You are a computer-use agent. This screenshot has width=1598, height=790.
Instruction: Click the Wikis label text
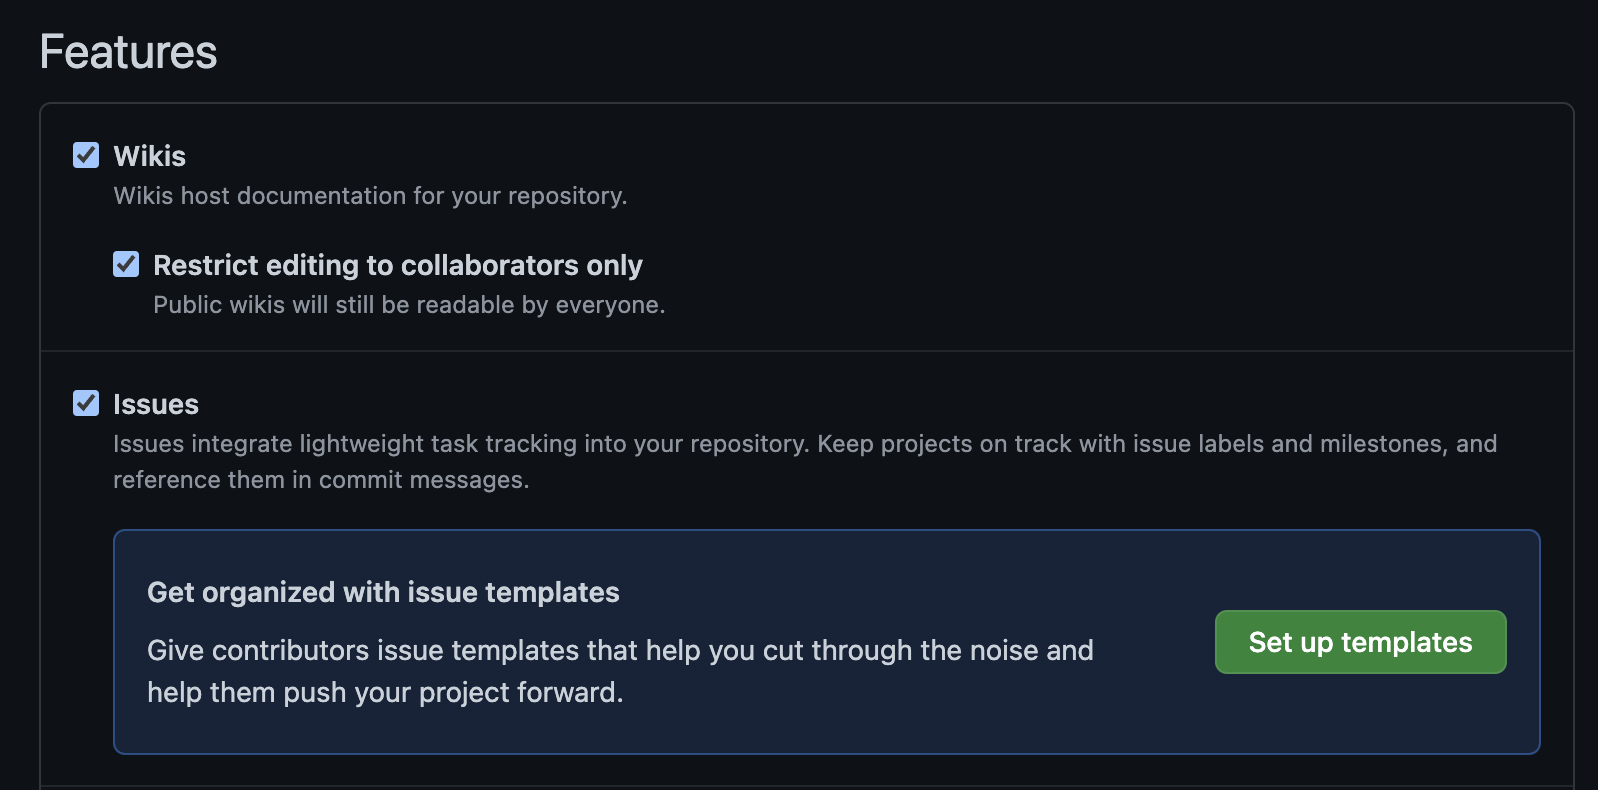tap(149, 156)
